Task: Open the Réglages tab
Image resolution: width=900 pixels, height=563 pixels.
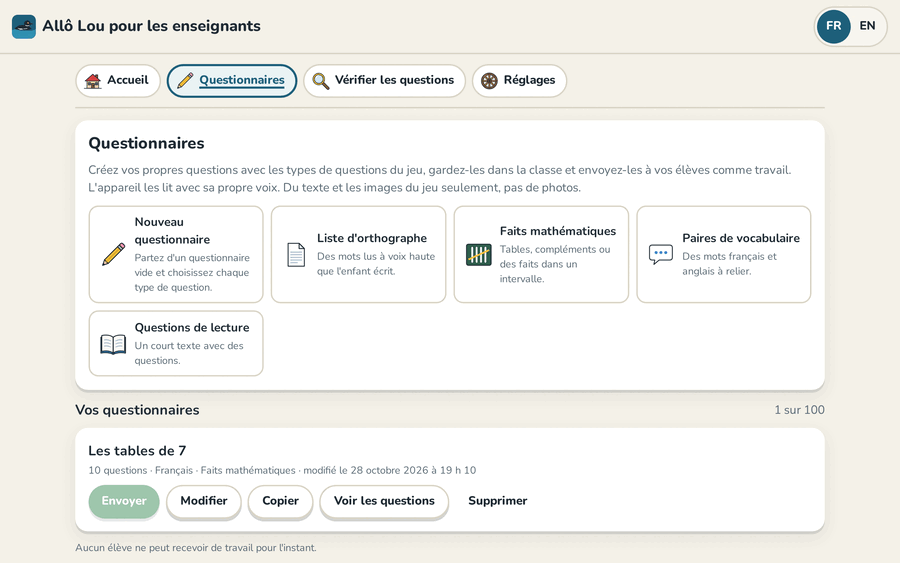Action: (519, 80)
